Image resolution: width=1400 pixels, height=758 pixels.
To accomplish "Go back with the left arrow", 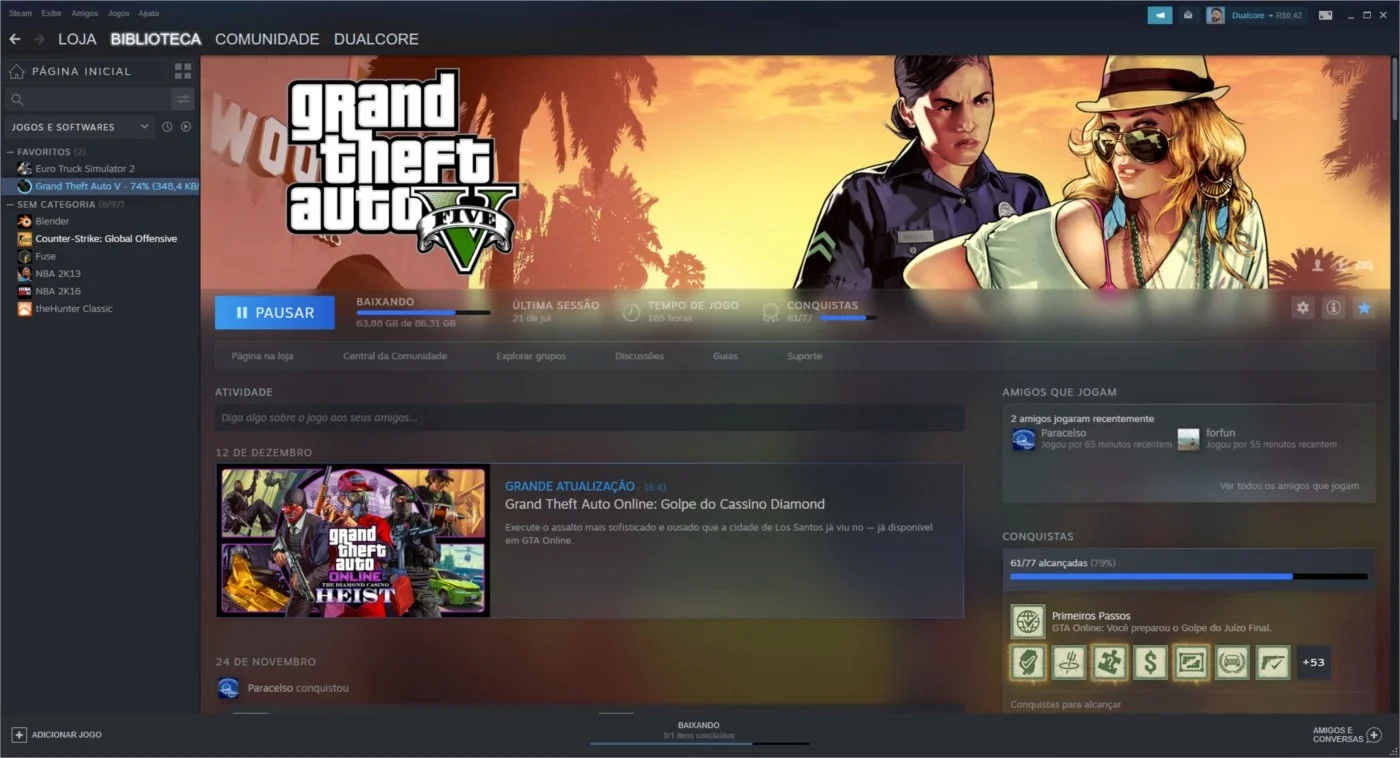I will [15, 39].
